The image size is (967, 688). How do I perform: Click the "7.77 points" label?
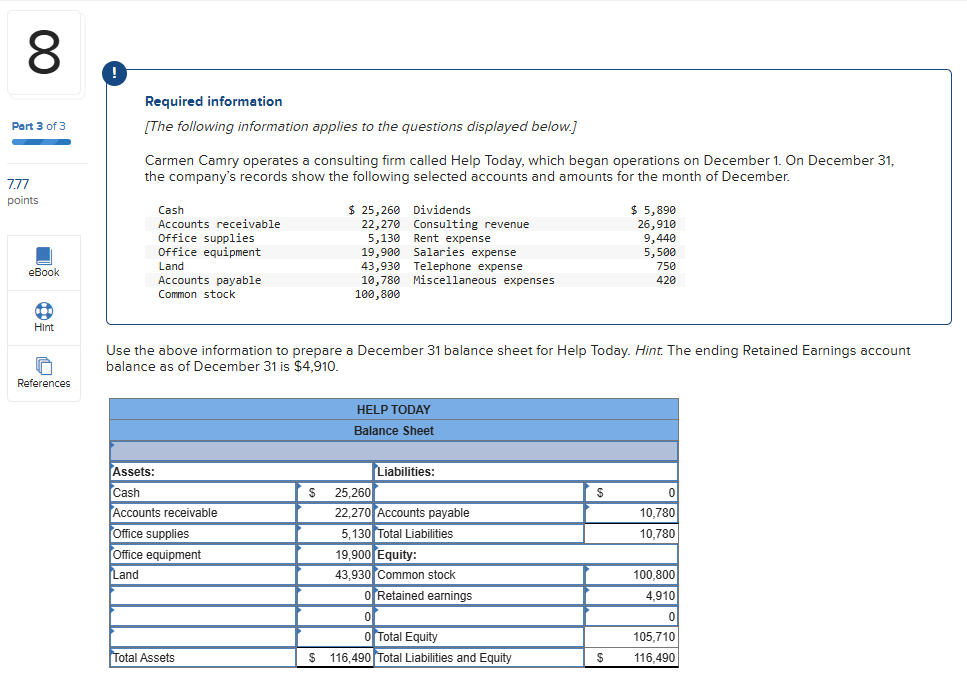[23, 192]
